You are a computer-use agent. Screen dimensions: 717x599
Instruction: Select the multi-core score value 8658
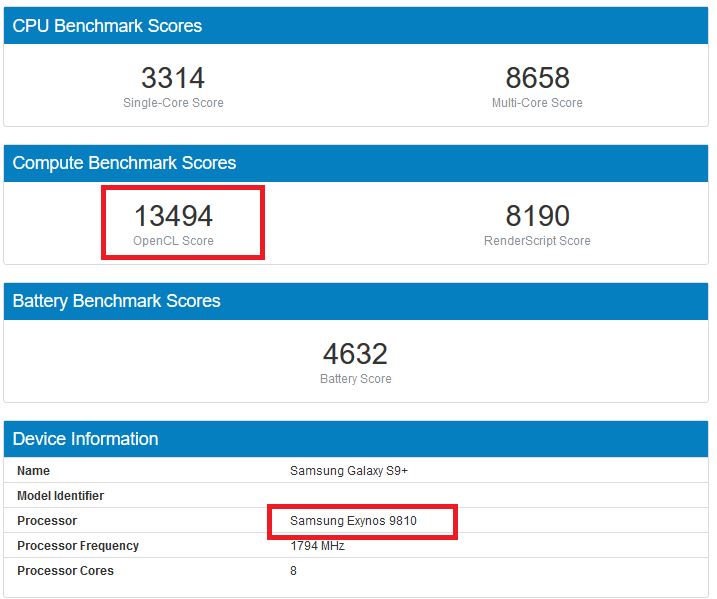(x=537, y=78)
